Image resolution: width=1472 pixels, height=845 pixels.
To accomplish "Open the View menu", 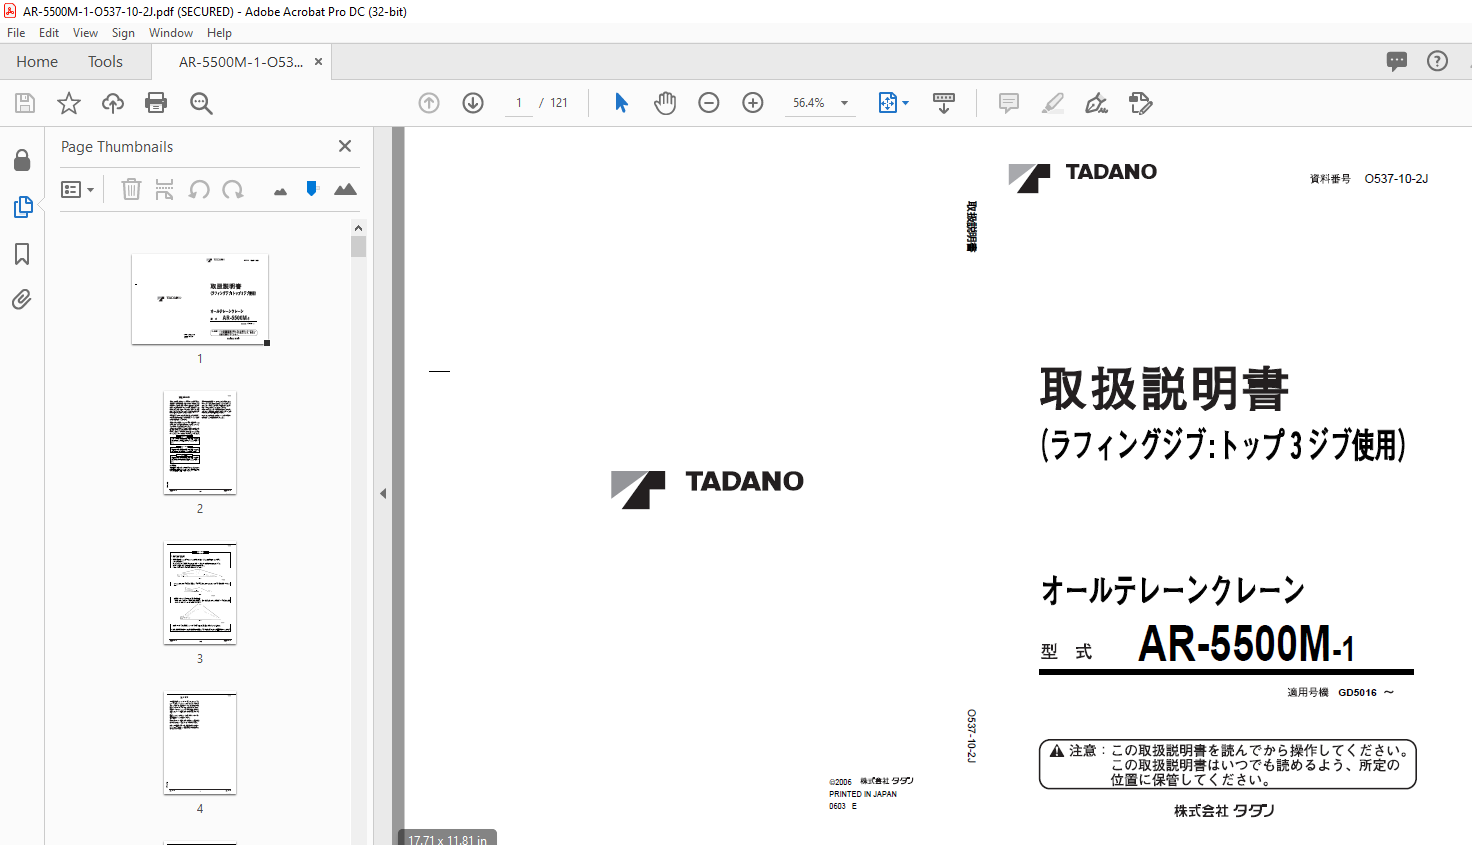I will click(85, 33).
